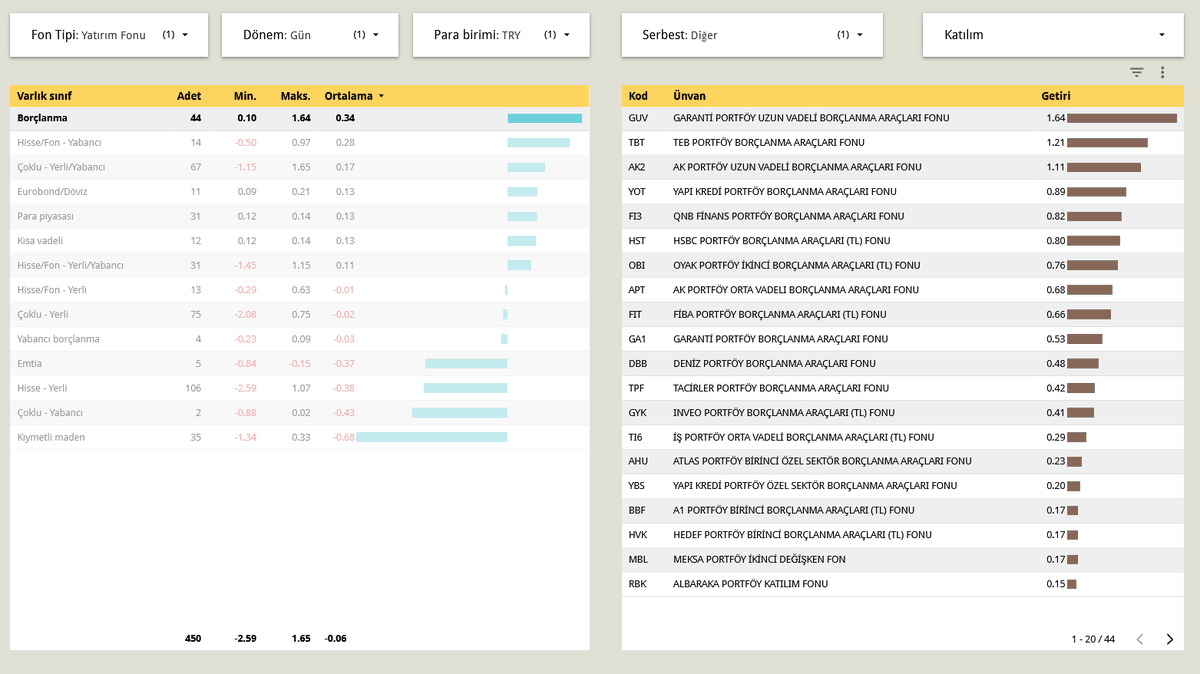Click the APT fund code
The height and width of the screenshot is (674, 1200).
637,290
